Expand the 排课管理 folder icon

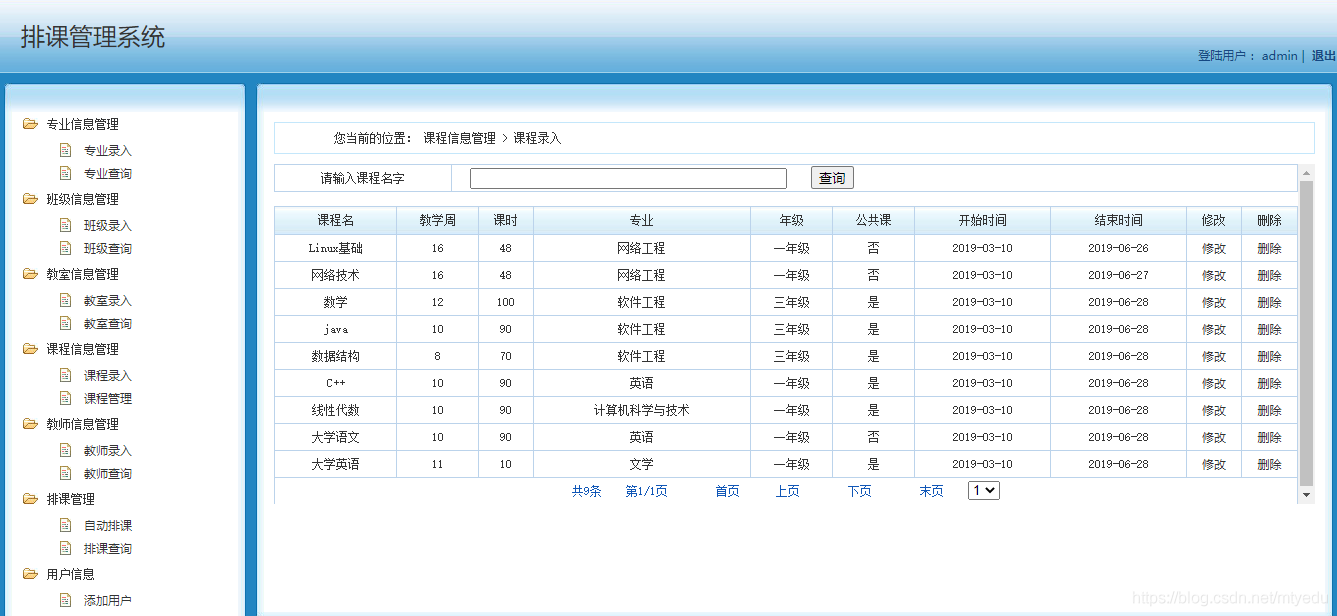coord(29,499)
